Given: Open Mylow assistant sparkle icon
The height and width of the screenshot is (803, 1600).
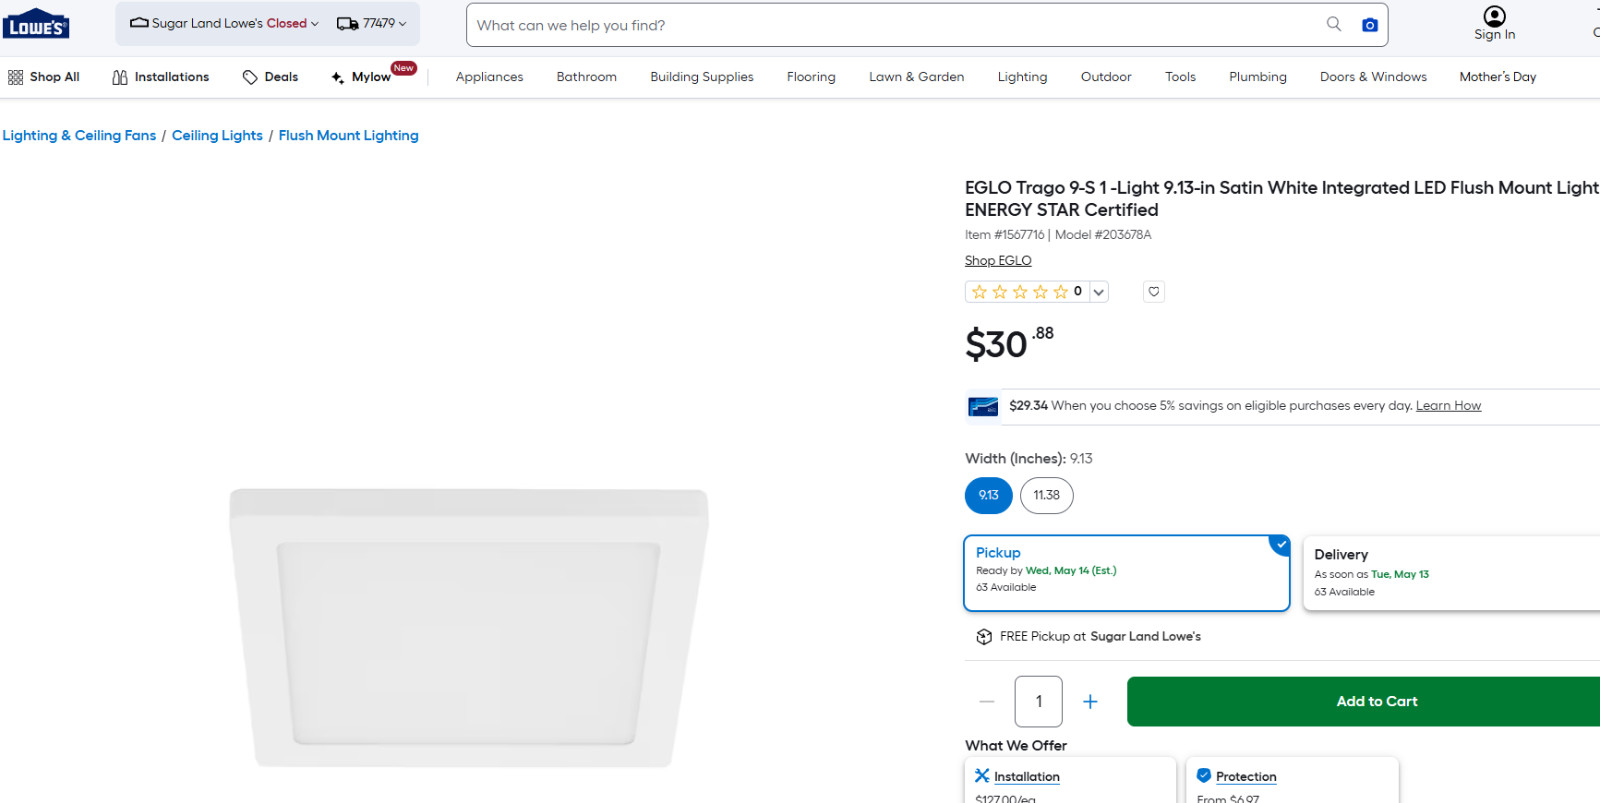Looking at the screenshot, I should (337, 77).
